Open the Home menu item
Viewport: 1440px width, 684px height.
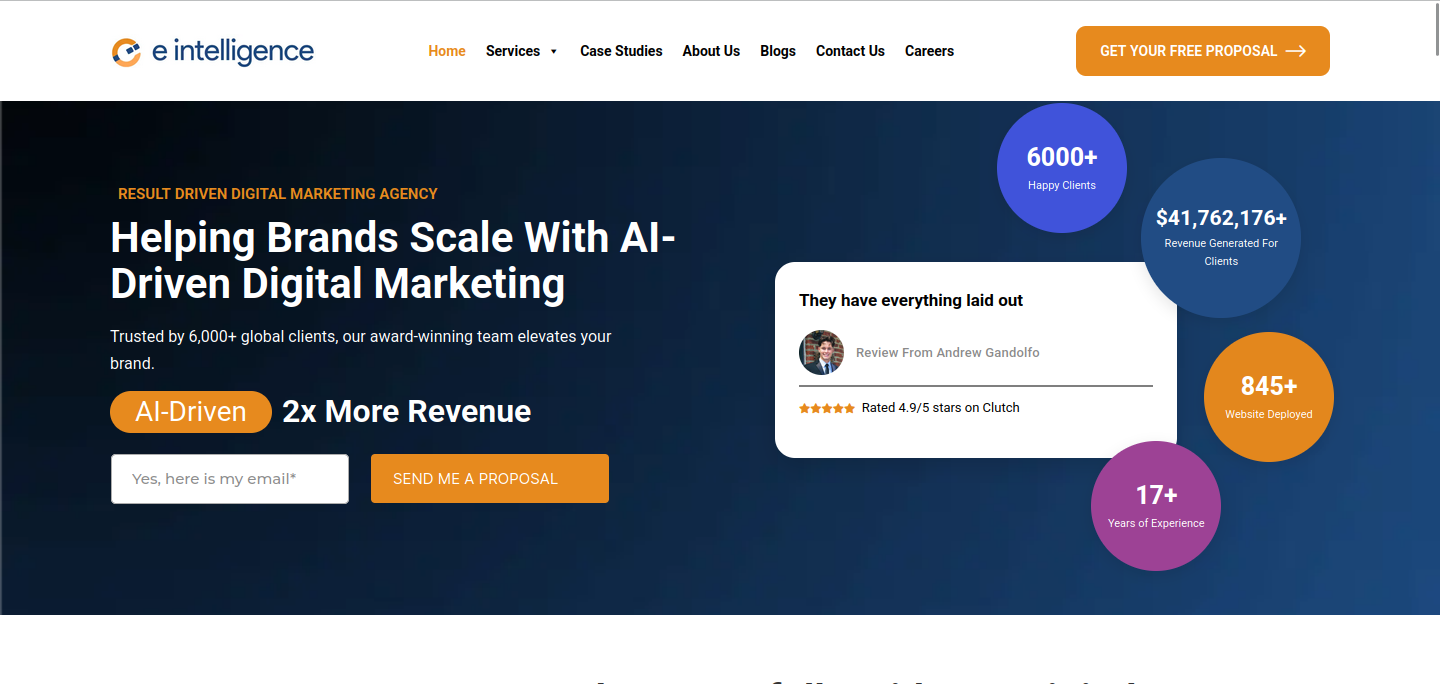[x=447, y=51]
